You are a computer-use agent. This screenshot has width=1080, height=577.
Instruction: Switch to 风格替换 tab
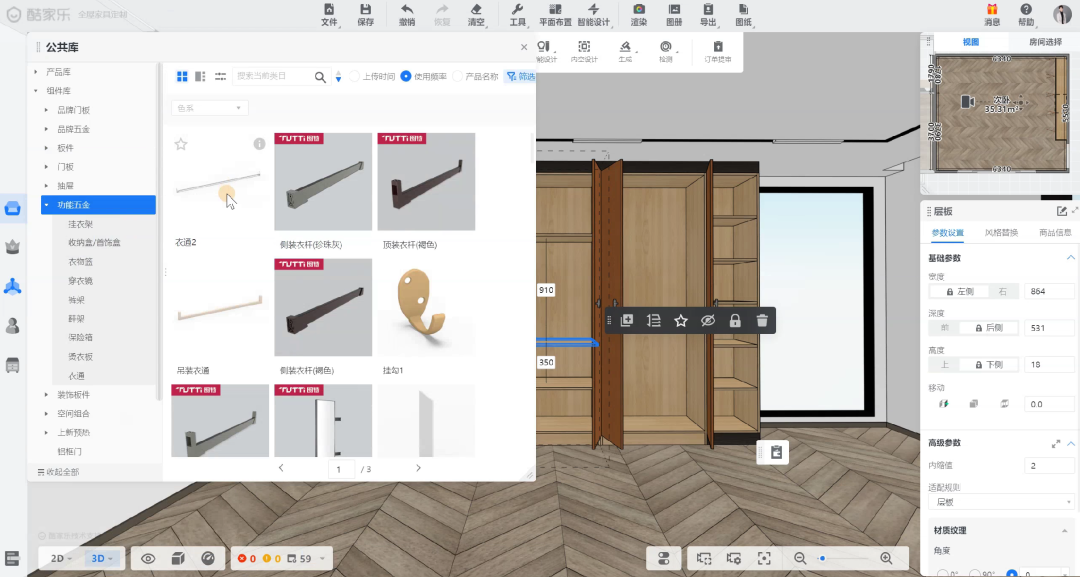click(x=1001, y=233)
